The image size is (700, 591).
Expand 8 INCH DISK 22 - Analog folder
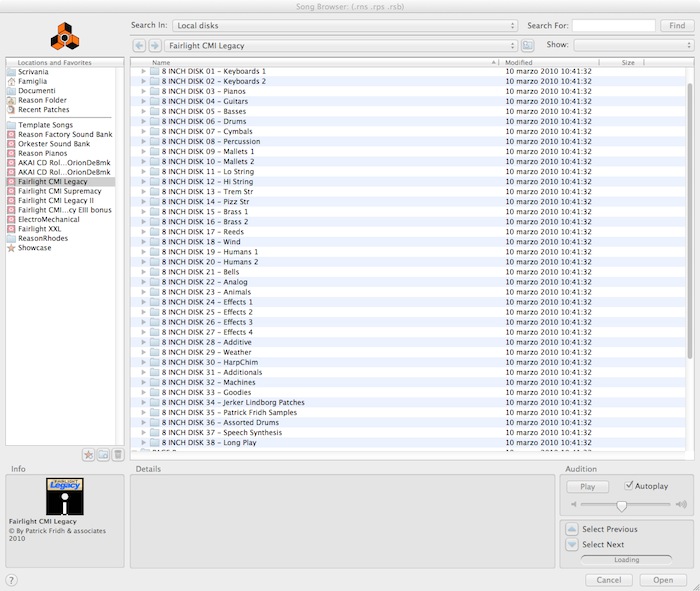[144, 282]
